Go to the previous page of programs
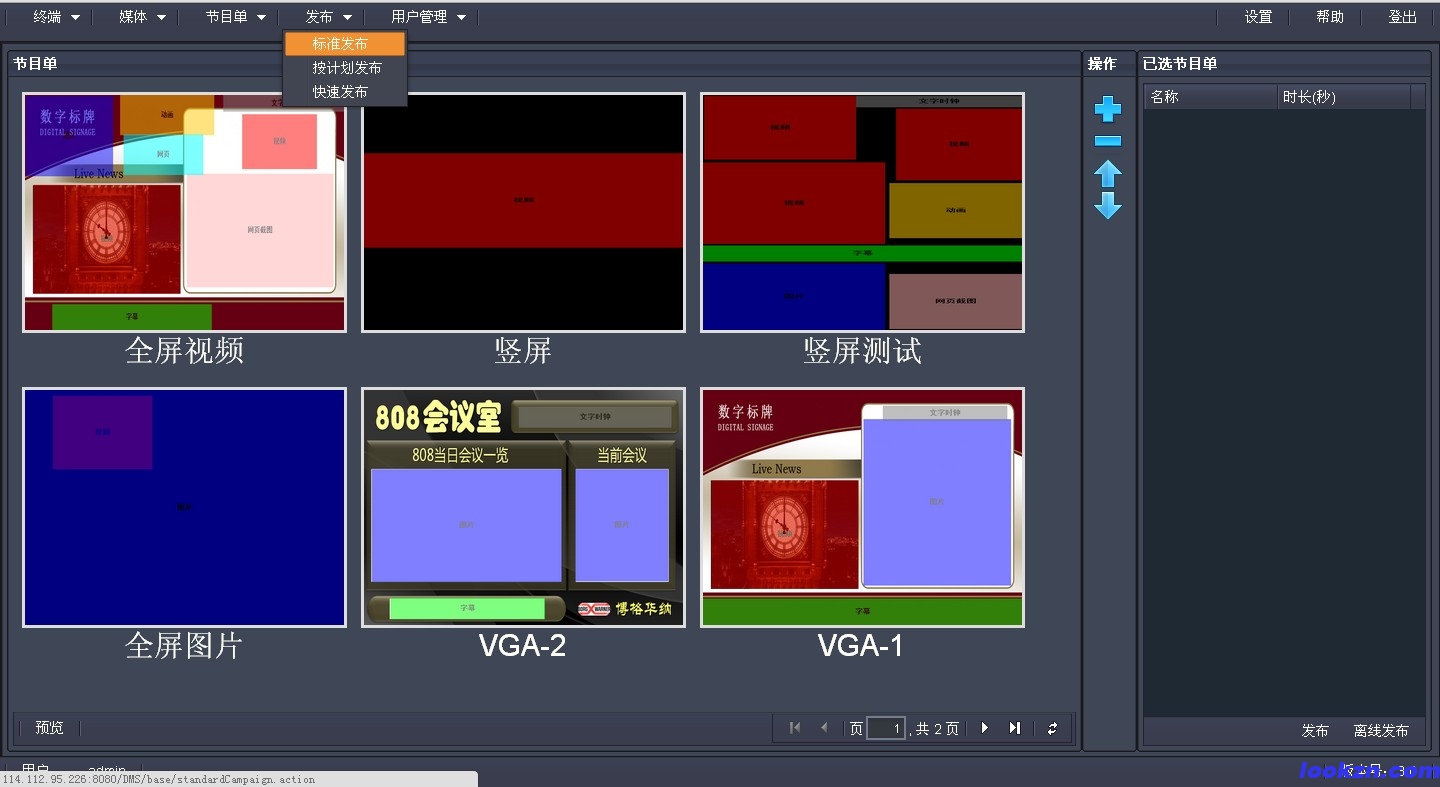1440x787 pixels. (x=824, y=728)
